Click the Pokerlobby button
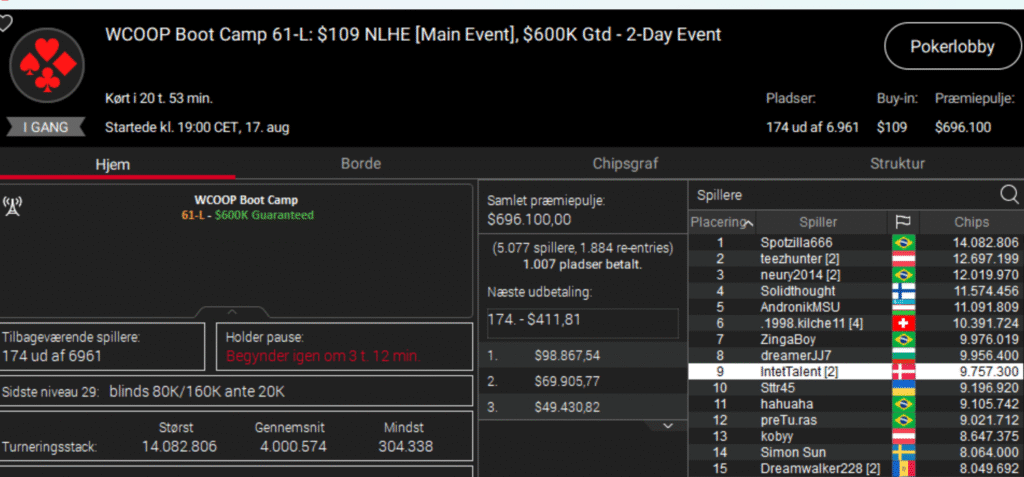 943,46
